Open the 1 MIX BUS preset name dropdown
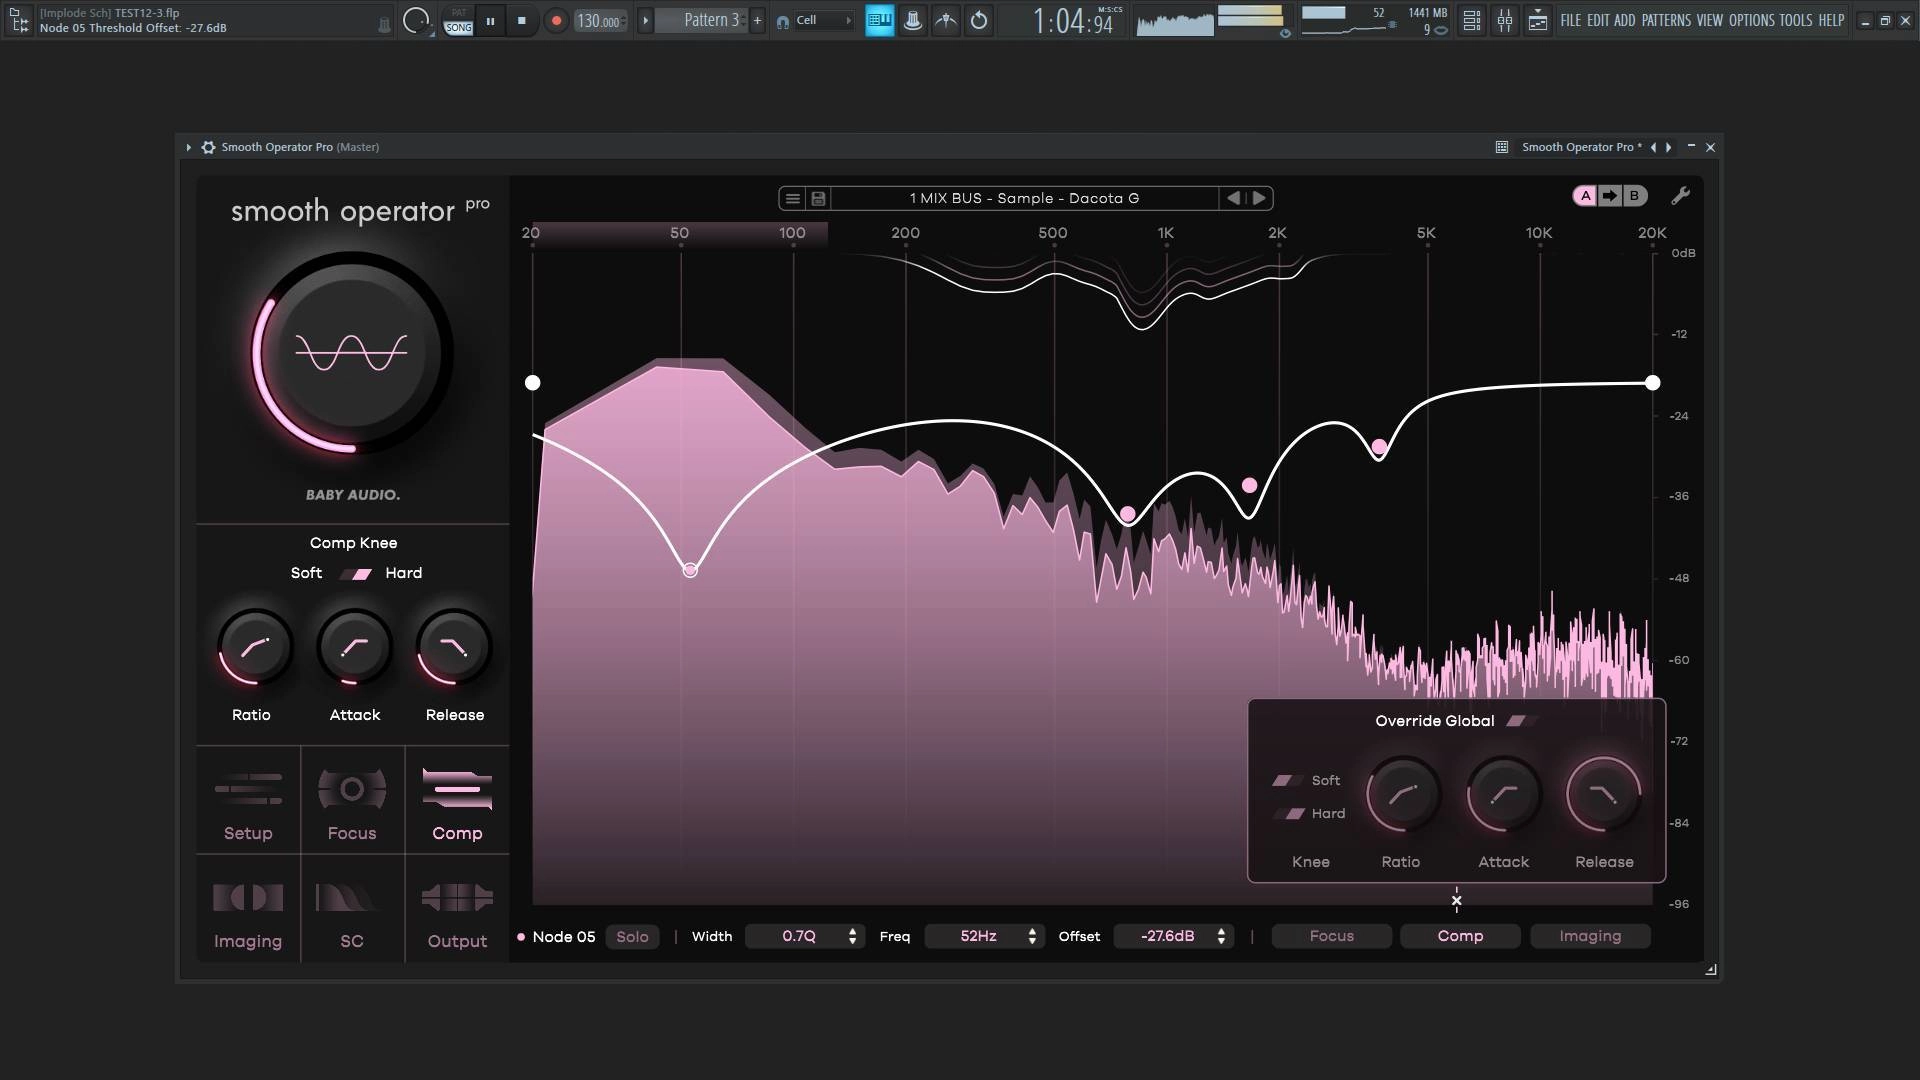 1024,198
